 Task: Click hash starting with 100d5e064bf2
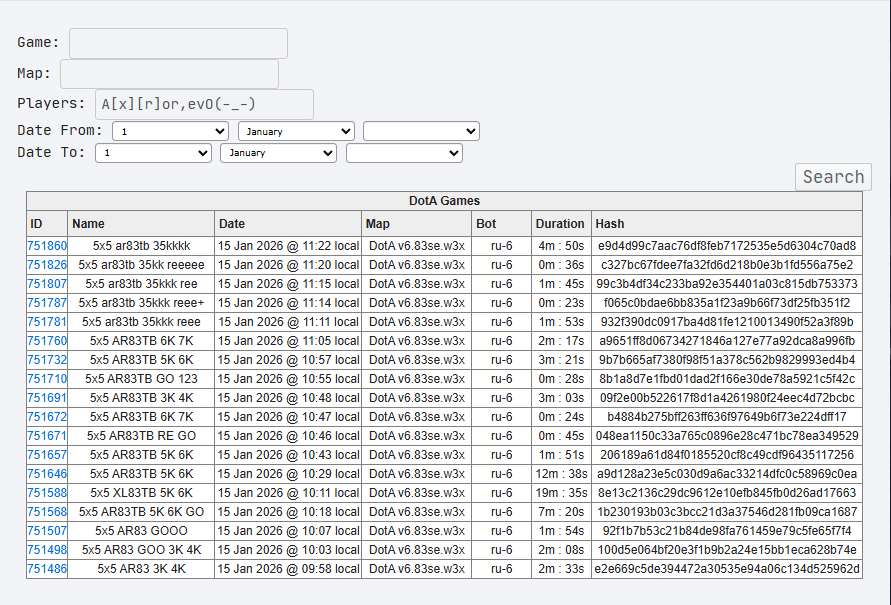point(727,550)
